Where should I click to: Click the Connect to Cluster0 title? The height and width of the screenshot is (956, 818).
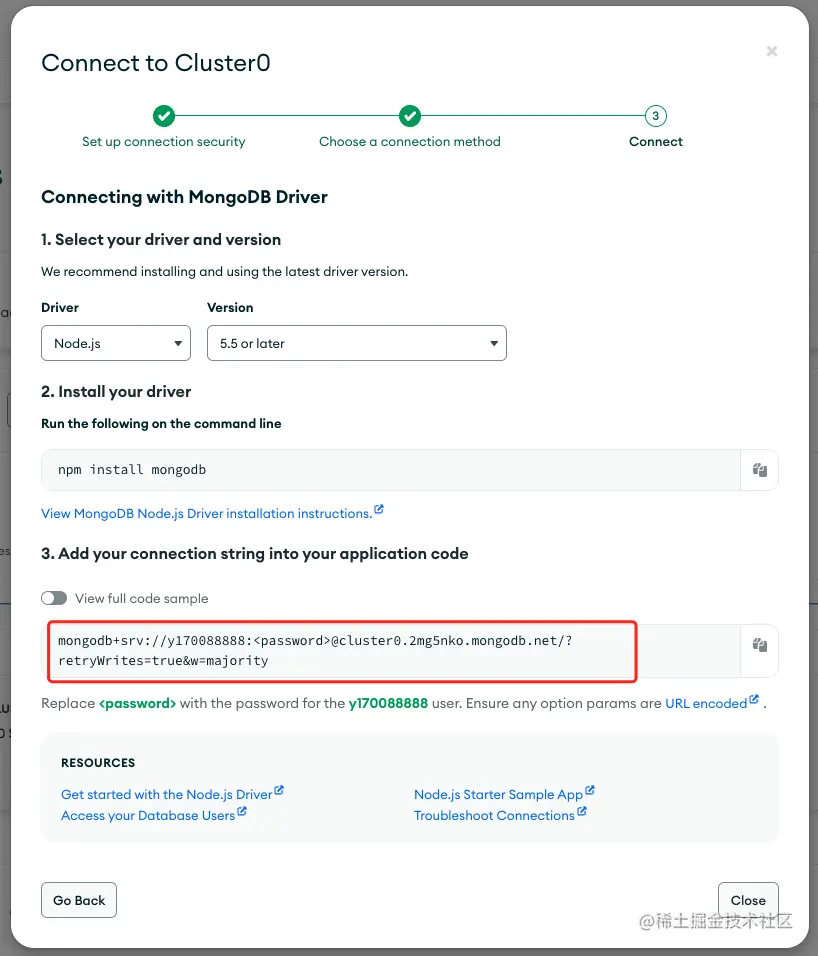click(155, 63)
